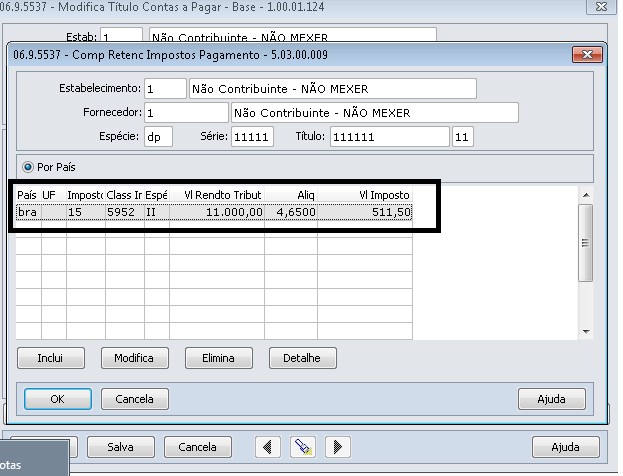The image size is (623, 476).
Task: Click the species cell II
Action: coord(157,212)
